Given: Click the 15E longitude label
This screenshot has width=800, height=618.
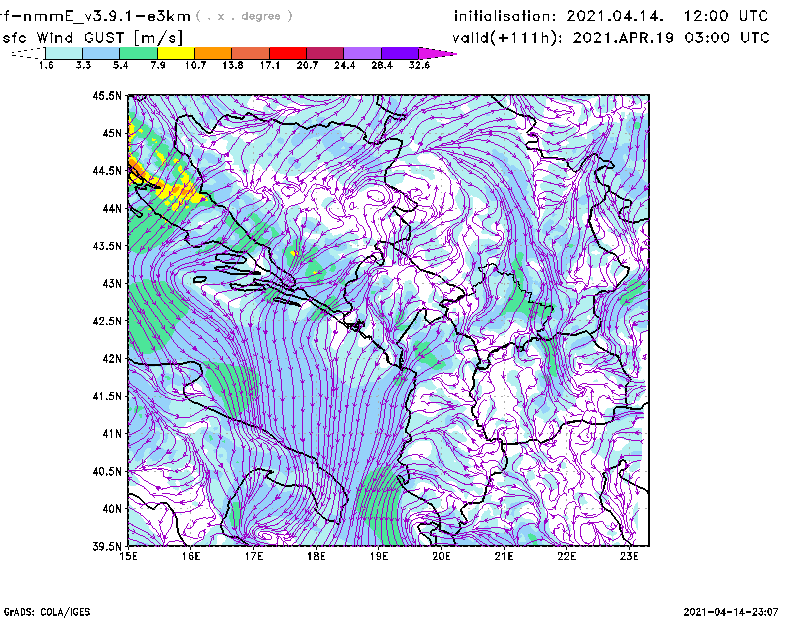Looking at the screenshot, I should [128, 556].
